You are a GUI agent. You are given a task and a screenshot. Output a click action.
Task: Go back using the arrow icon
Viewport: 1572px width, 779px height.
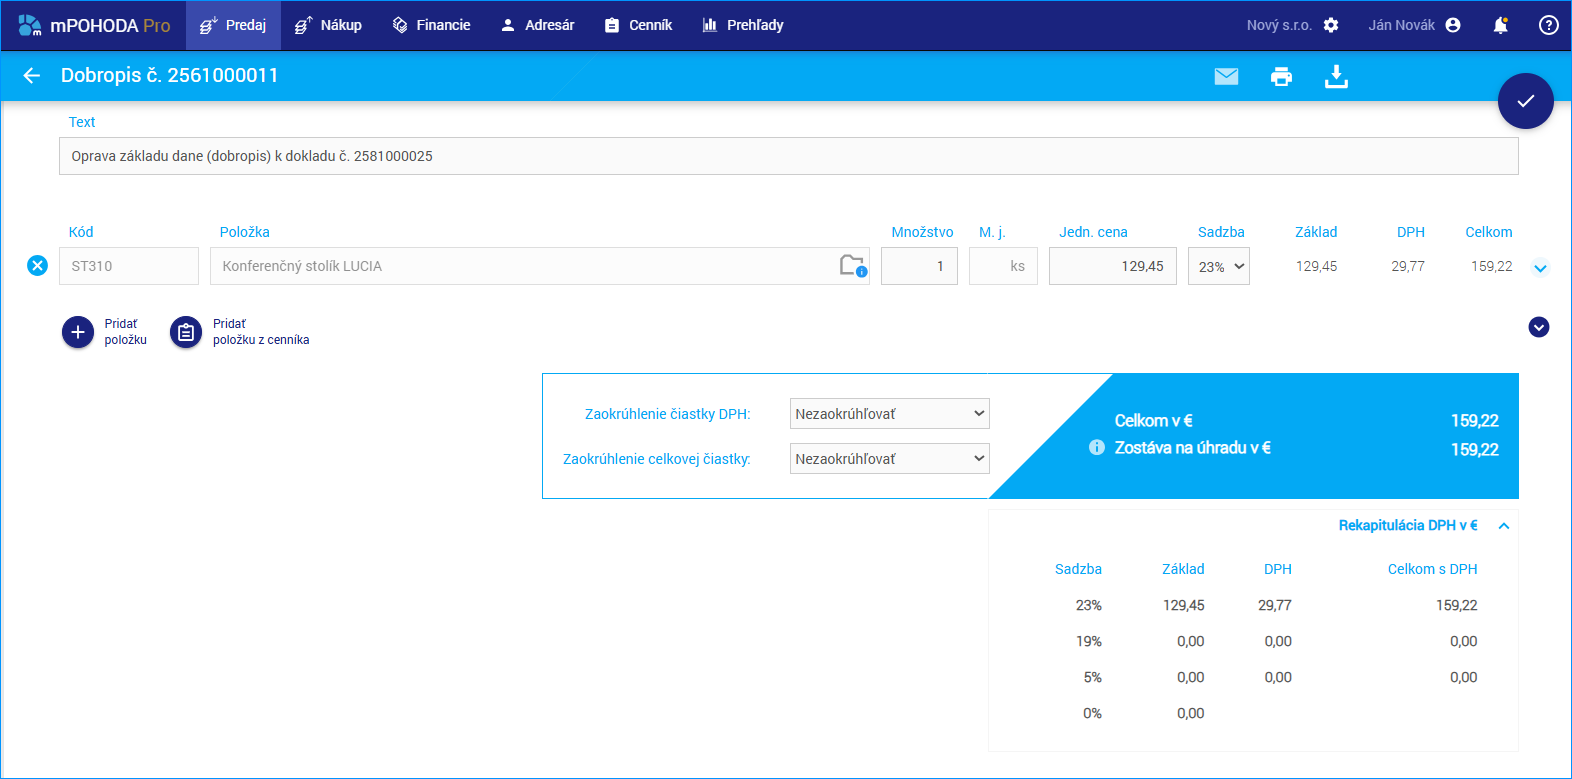click(32, 76)
